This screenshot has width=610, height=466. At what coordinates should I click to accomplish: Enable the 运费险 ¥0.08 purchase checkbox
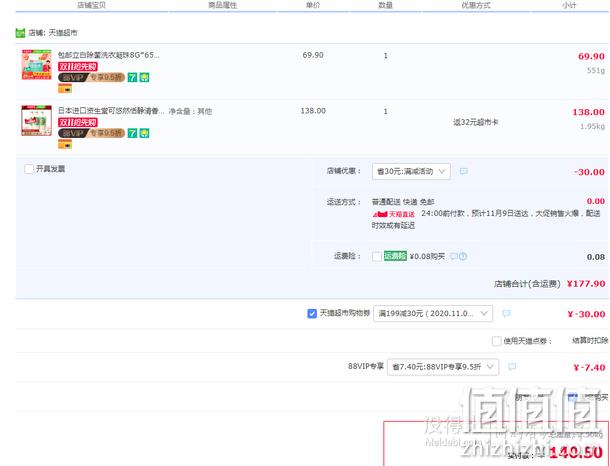tap(377, 256)
